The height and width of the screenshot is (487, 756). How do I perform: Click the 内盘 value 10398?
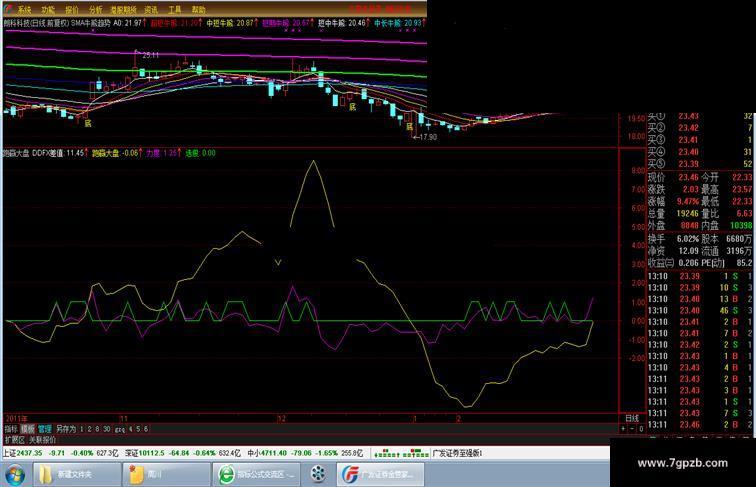741,225
